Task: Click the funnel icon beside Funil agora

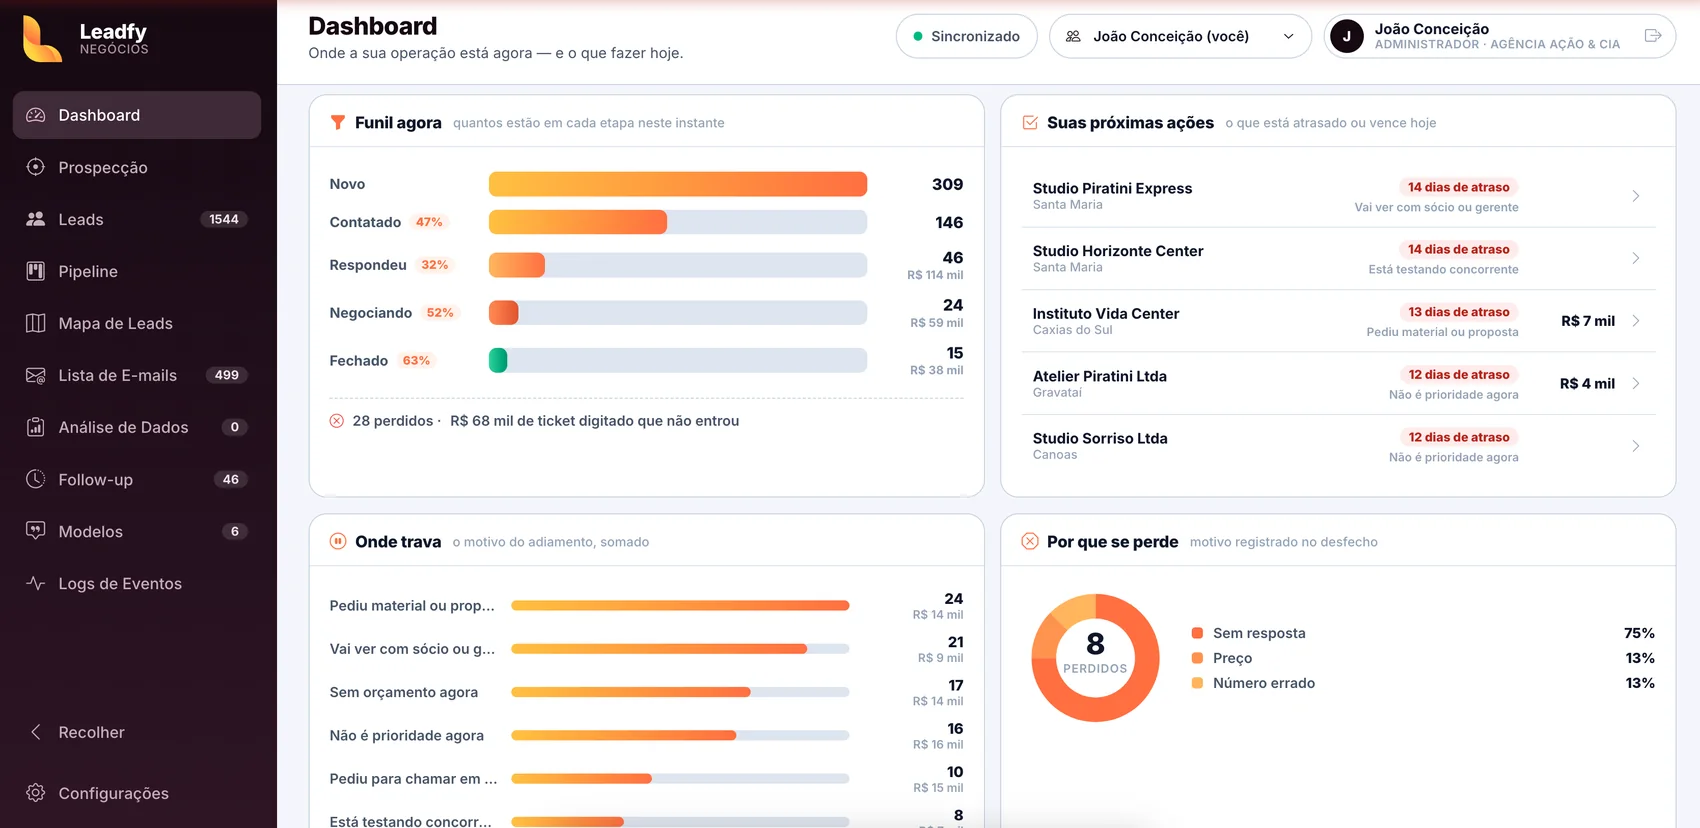Action: pyautogui.click(x=338, y=122)
